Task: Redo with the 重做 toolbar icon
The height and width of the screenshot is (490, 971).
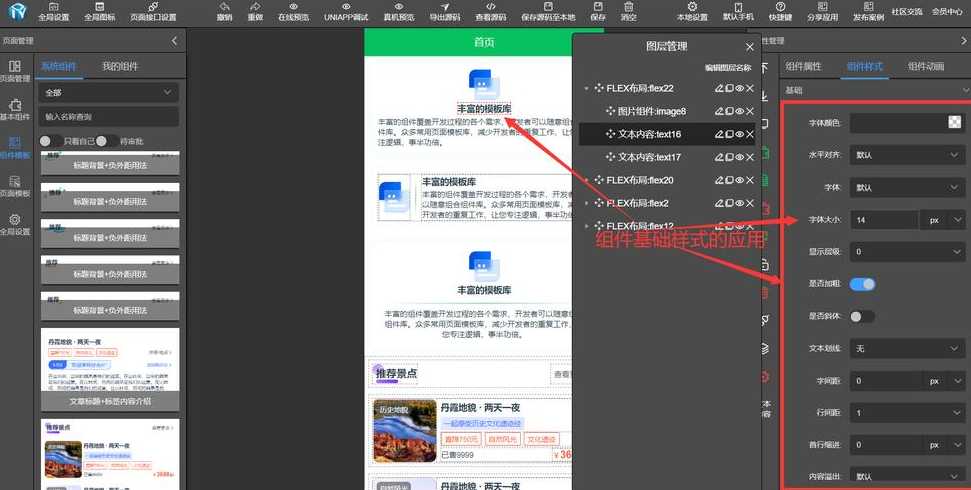Action: (255, 12)
